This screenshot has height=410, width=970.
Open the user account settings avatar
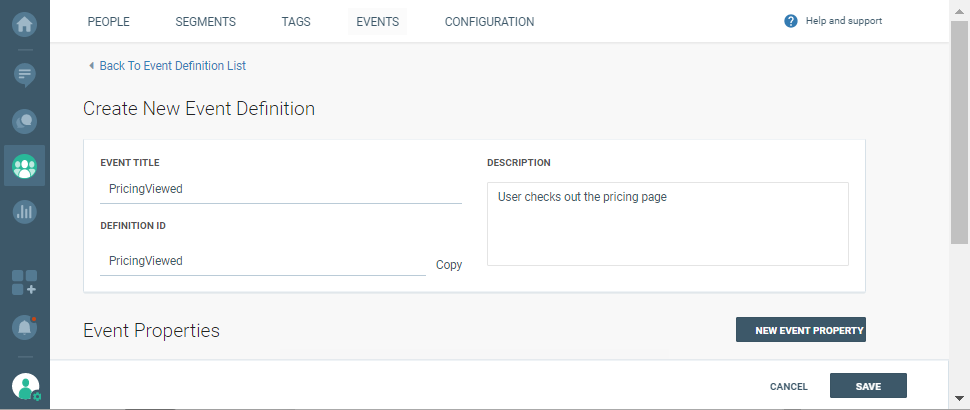[x=25, y=386]
